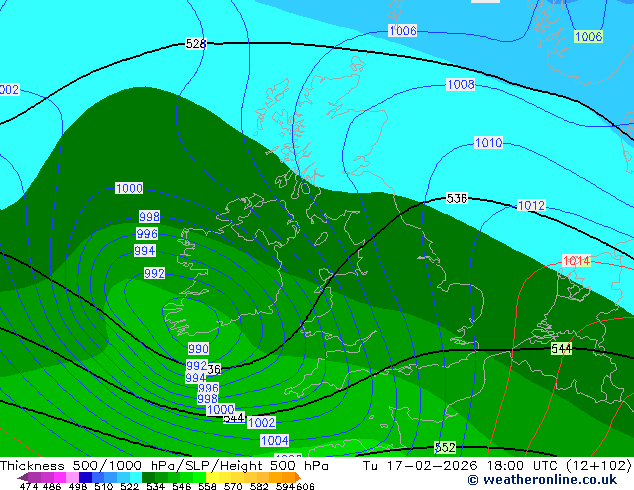Click the 990 low-pressure centre label

pos(199,348)
